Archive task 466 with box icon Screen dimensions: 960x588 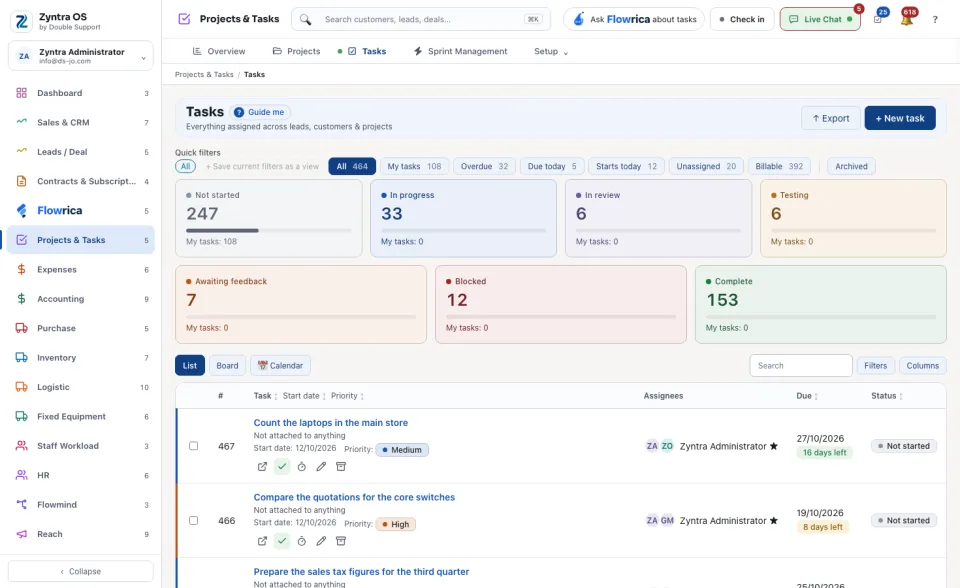click(341, 541)
